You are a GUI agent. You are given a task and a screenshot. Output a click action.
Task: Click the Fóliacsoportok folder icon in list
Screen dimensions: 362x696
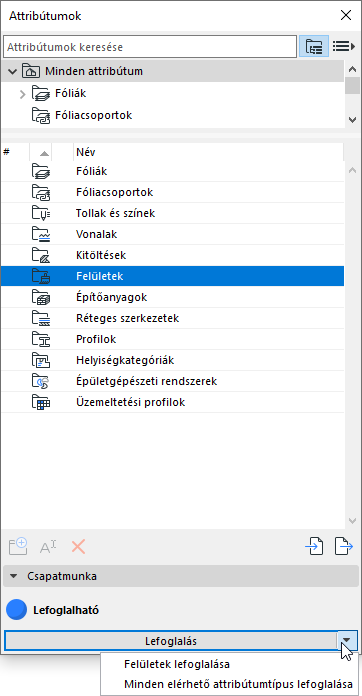[x=42, y=192]
